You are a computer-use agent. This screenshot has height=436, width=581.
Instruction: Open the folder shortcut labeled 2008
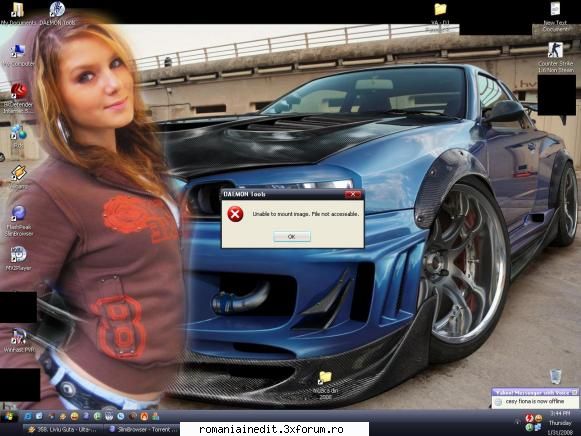click(x=325, y=385)
